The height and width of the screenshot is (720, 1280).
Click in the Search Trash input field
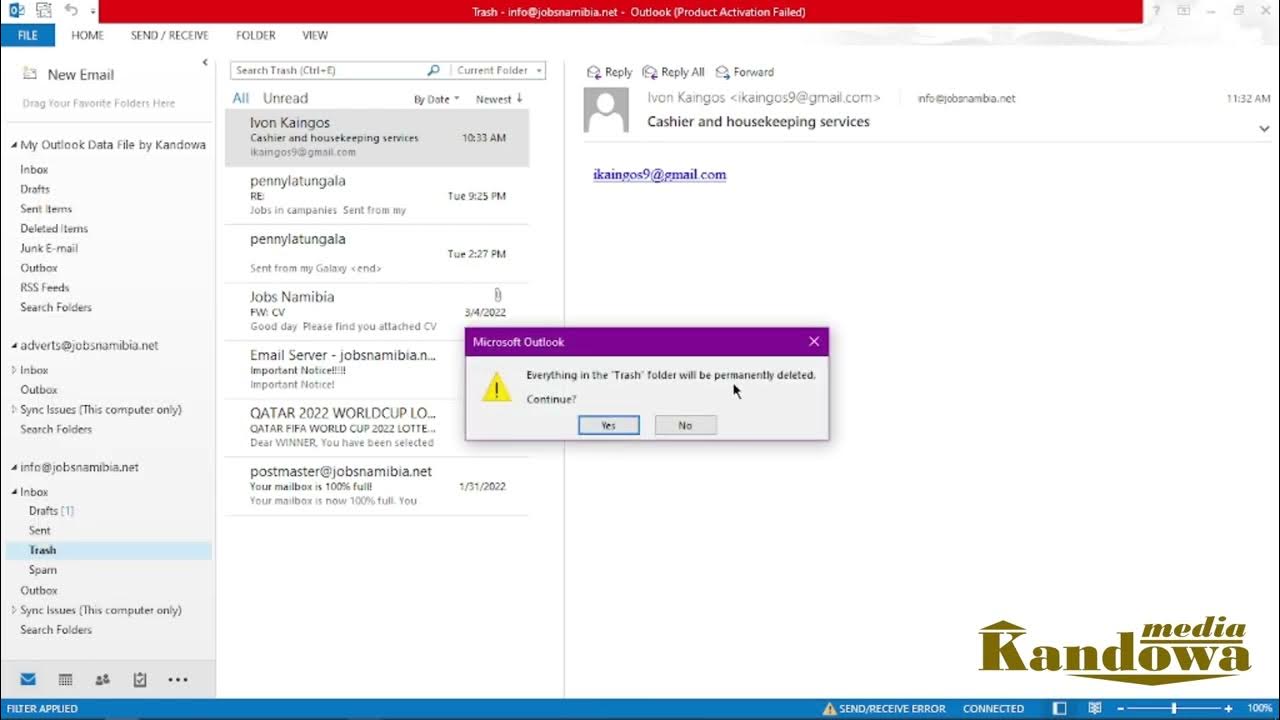click(x=328, y=70)
